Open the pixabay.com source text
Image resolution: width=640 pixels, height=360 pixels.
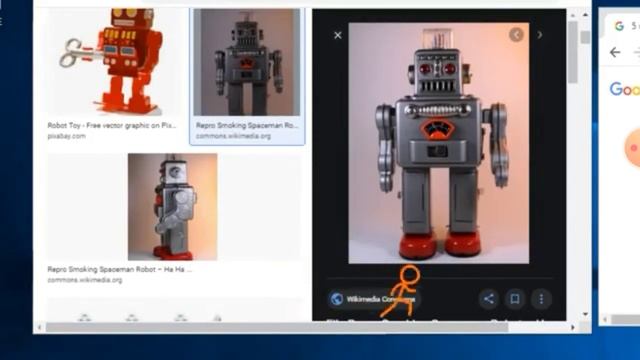click(x=67, y=136)
